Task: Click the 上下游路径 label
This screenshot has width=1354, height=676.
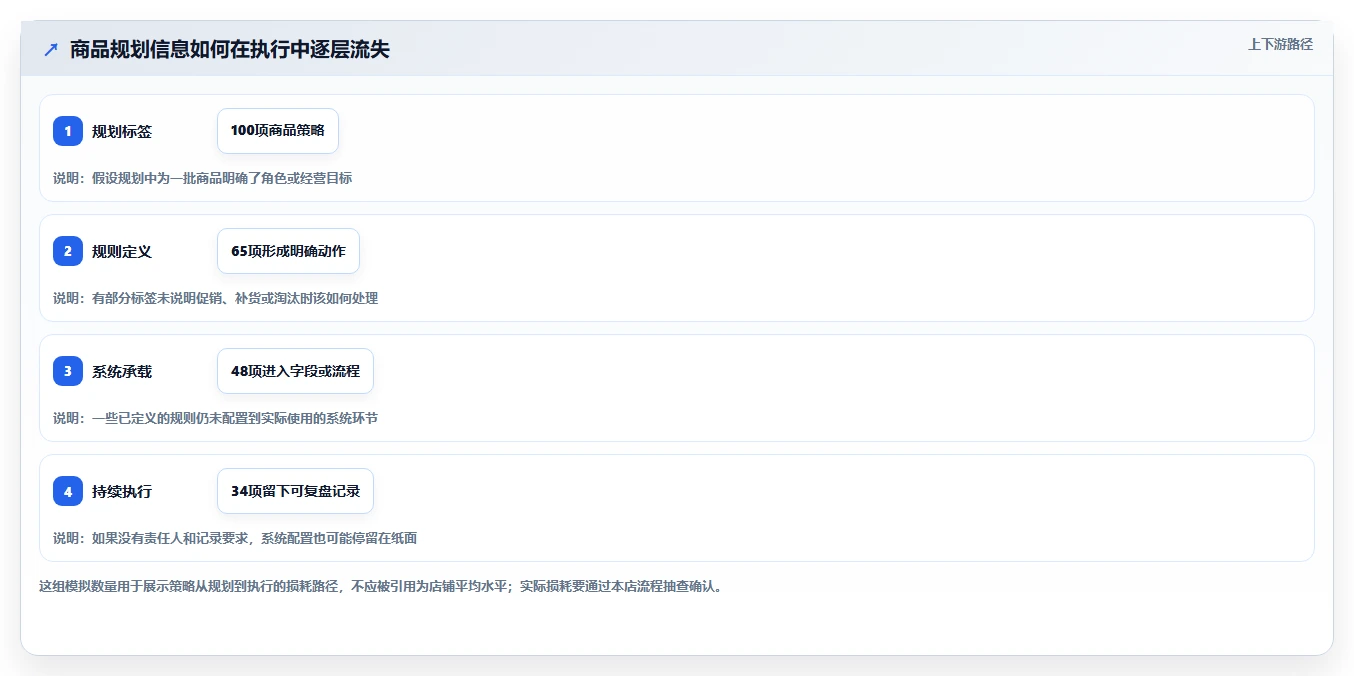Action: tap(1280, 44)
